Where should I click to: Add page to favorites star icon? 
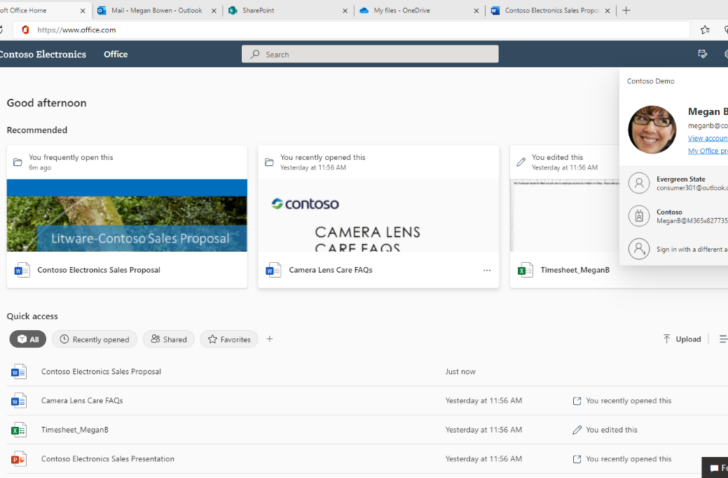pyautogui.click(x=705, y=30)
